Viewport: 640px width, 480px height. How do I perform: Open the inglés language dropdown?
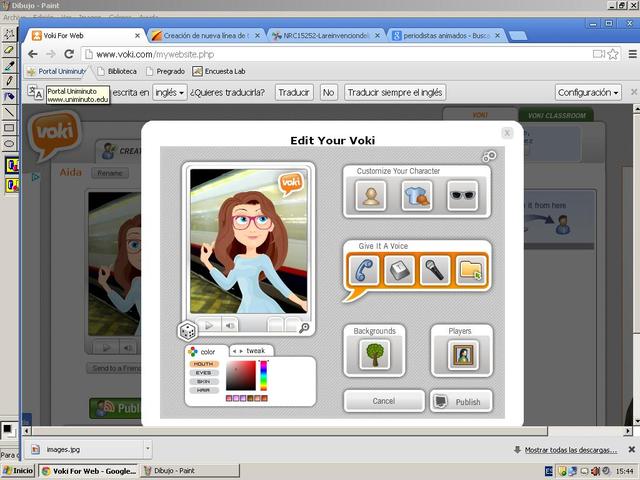coord(170,93)
